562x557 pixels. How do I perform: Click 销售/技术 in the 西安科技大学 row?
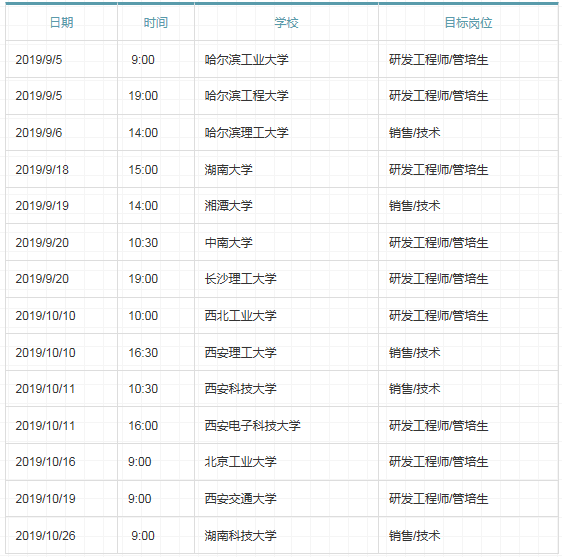click(x=415, y=389)
